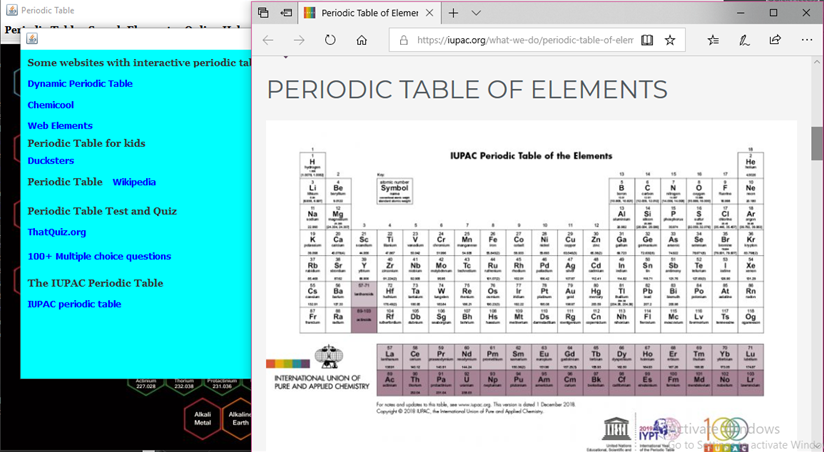Open the Dynamic Periodic Table link
824x452 pixels.
pos(80,84)
